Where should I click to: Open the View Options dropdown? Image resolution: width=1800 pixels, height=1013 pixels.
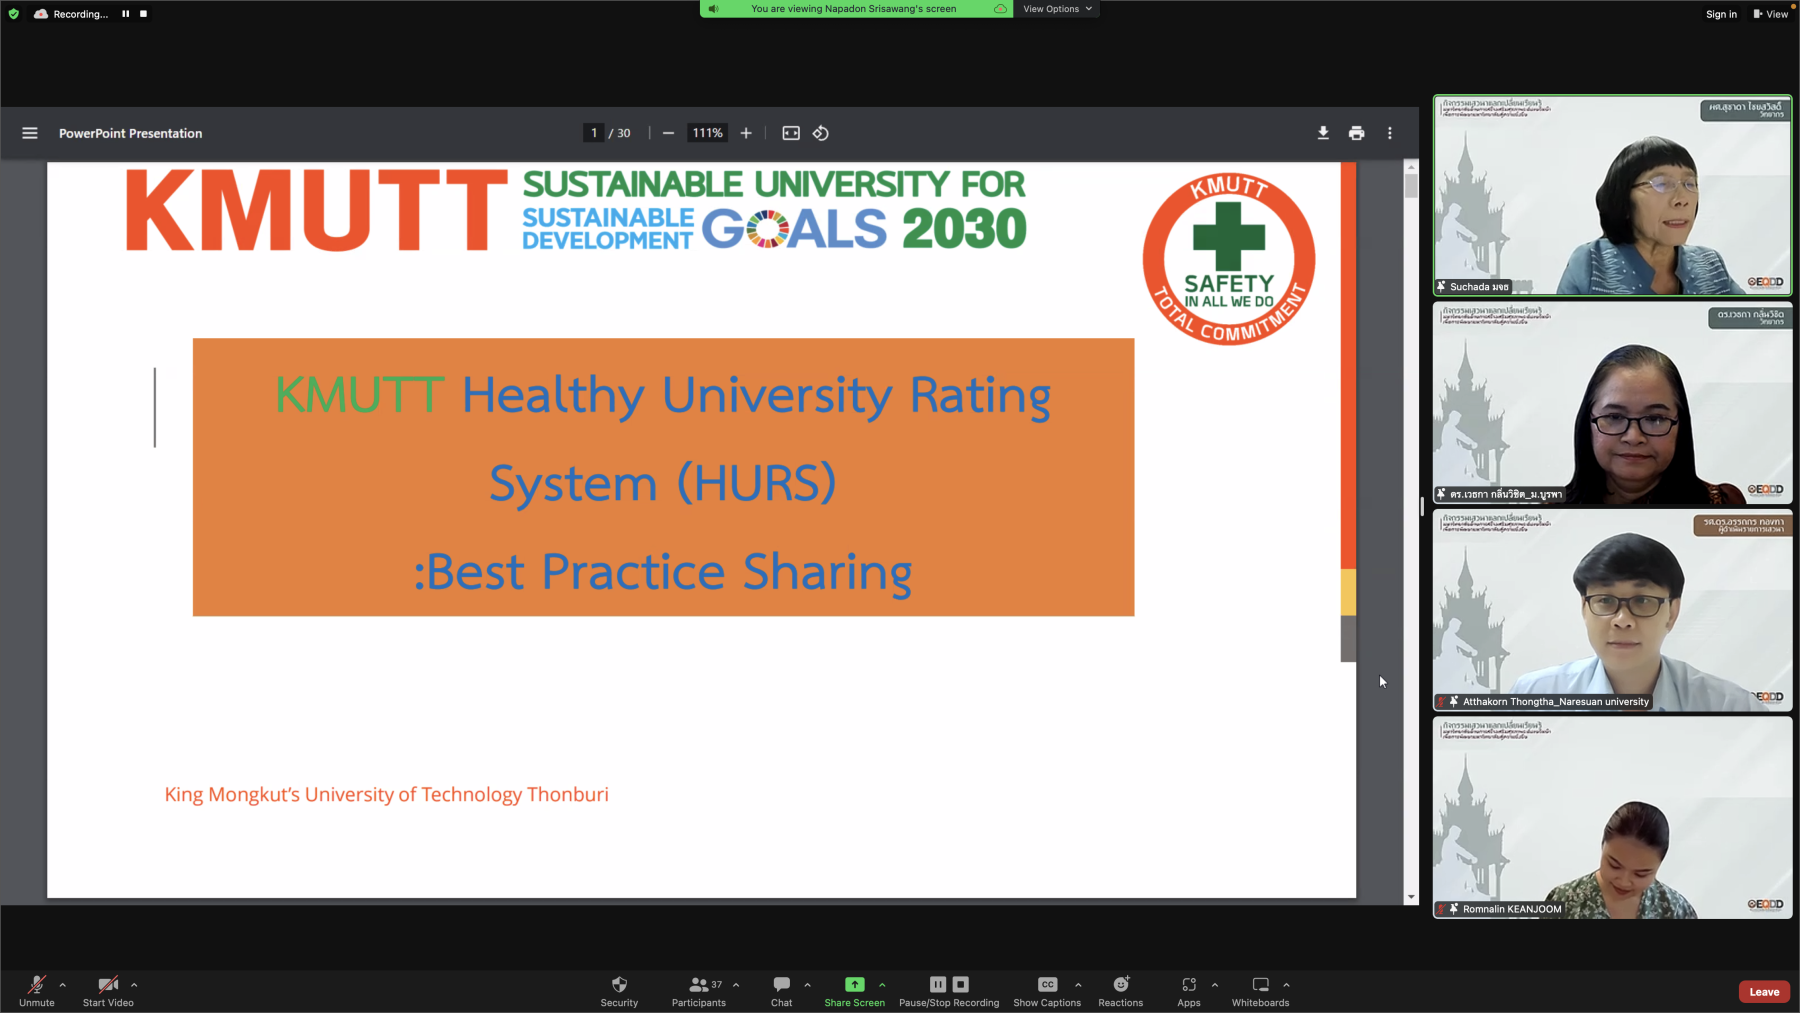coord(1057,9)
